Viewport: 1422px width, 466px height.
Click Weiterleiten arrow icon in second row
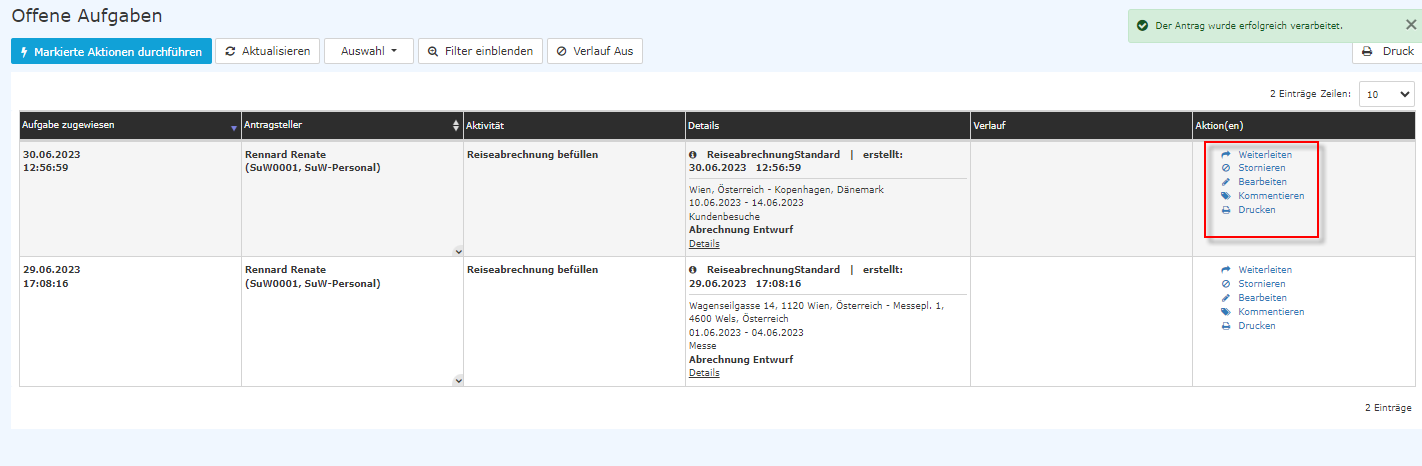pos(1226,270)
